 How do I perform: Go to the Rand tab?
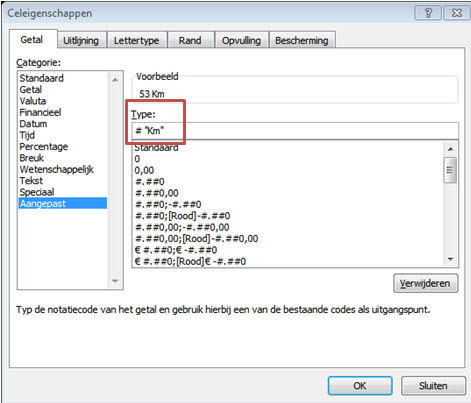pos(190,40)
